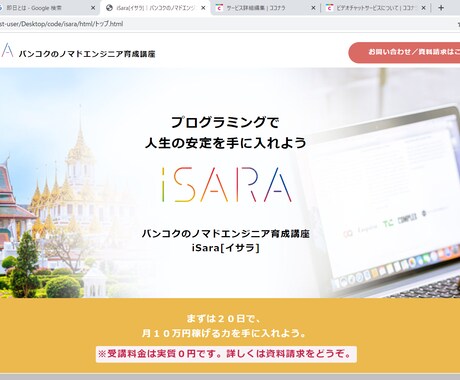460x380 pixels.
Task: Click the colorful iSARA hero logo
Action: coord(227,184)
